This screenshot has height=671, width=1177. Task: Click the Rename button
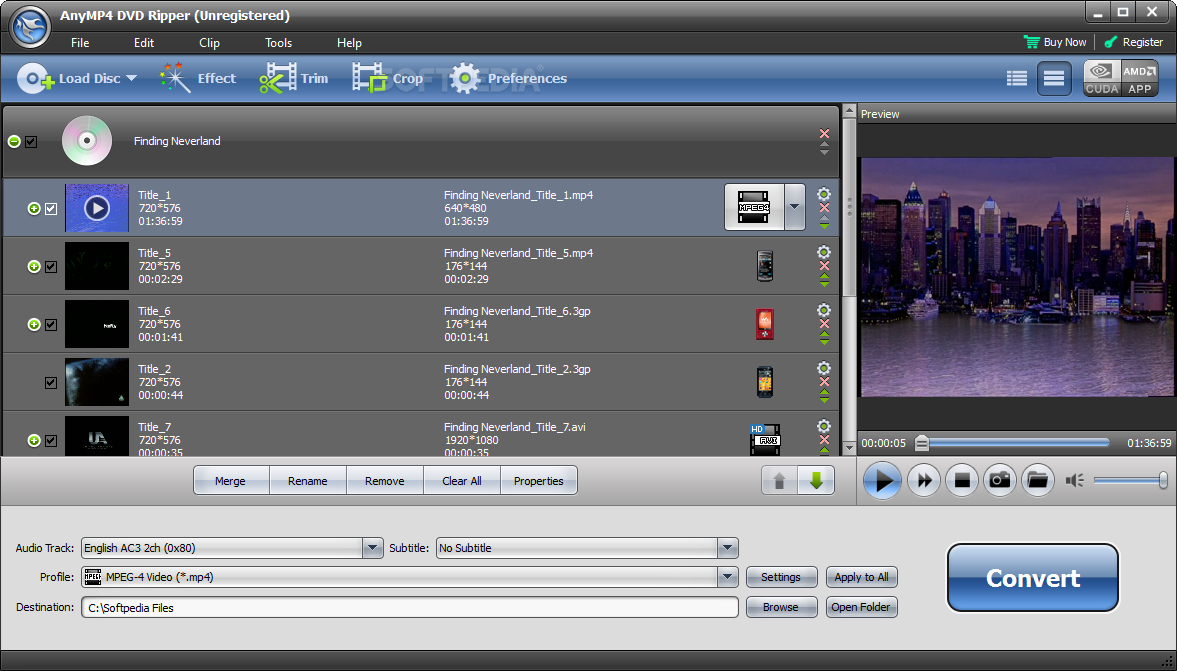coord(308,481)
